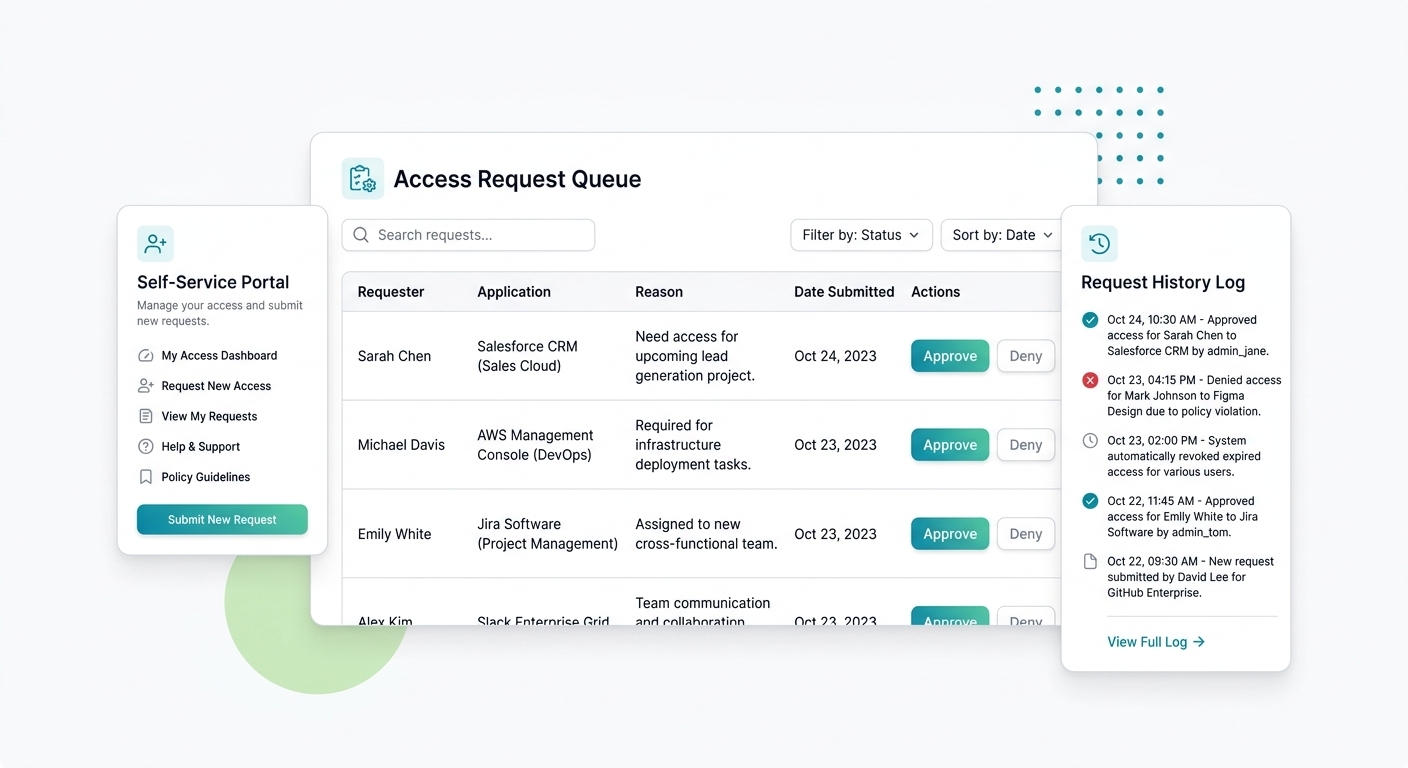Click the file icon for David Lee entry
Viewport: 1408px width, 768px height.
pyautogui.click(x=1090, y=561)
